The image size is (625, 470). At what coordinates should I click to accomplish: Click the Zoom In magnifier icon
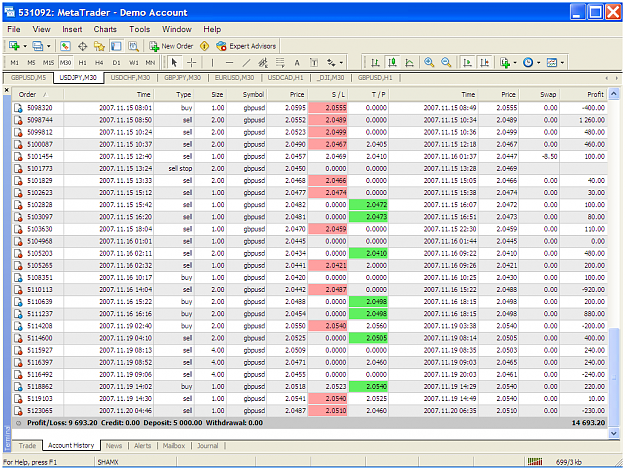[429, 63]
